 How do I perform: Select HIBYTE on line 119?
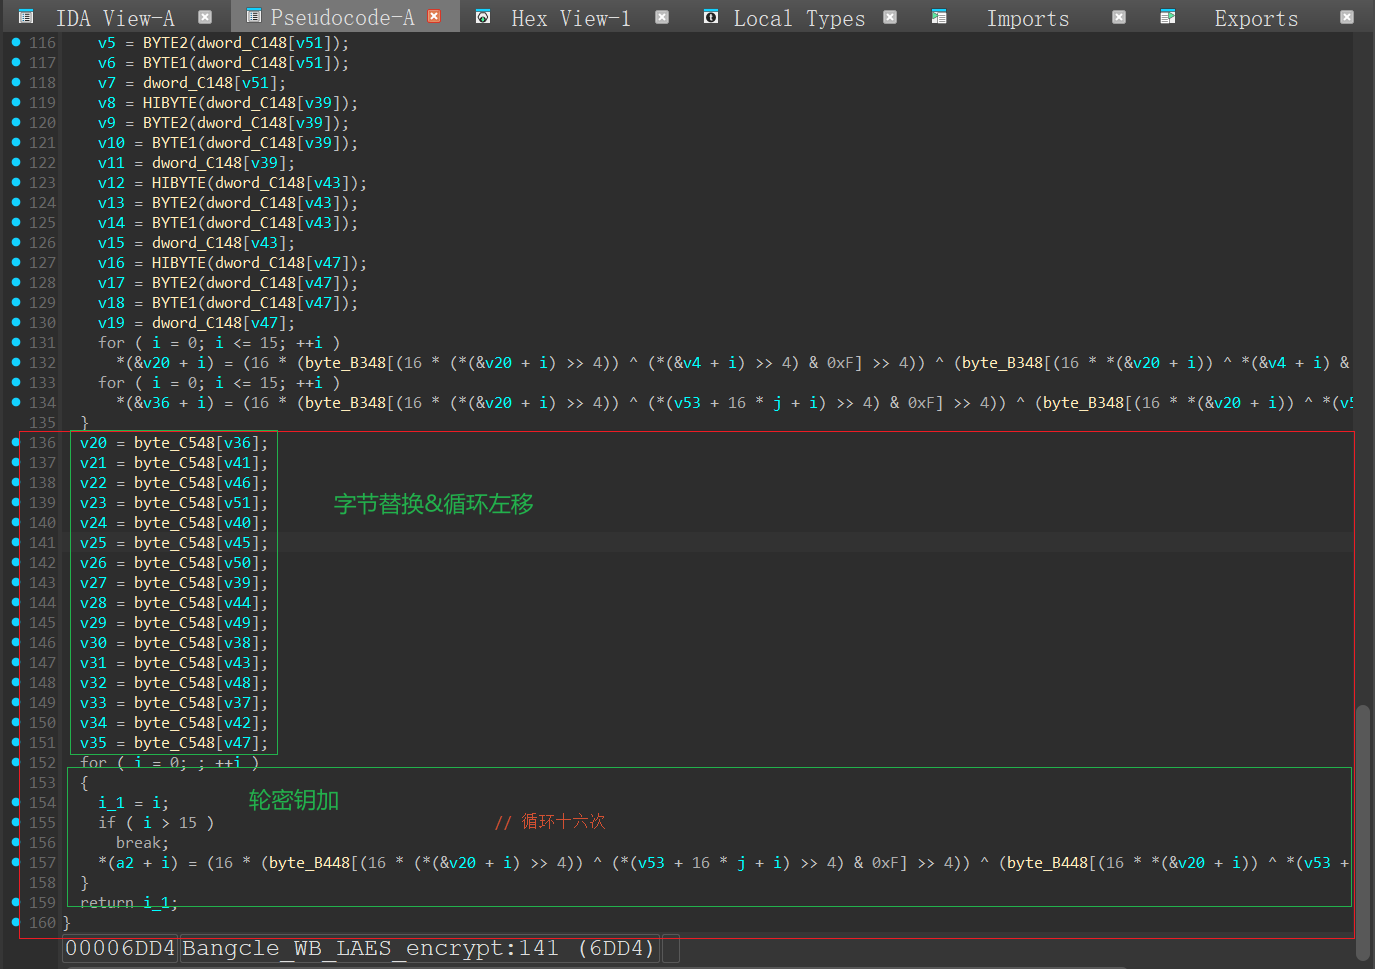click(170, 103)
